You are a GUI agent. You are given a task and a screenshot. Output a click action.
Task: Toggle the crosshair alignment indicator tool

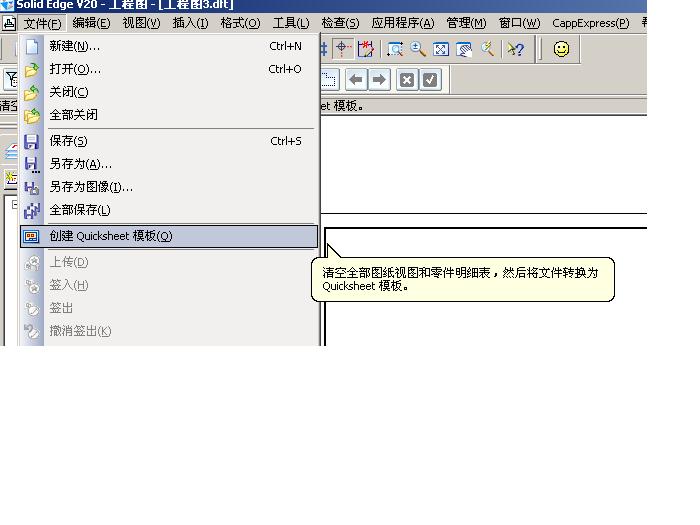342,49
